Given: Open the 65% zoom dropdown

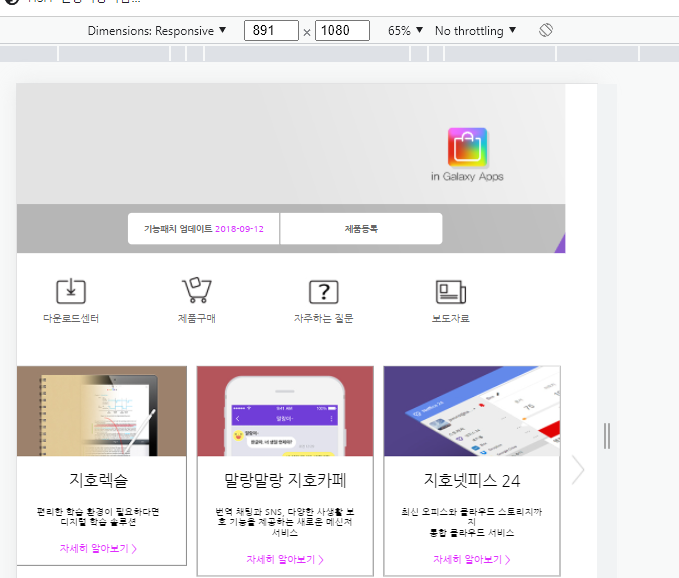Looking at the screenshot, I should [405, 31].
